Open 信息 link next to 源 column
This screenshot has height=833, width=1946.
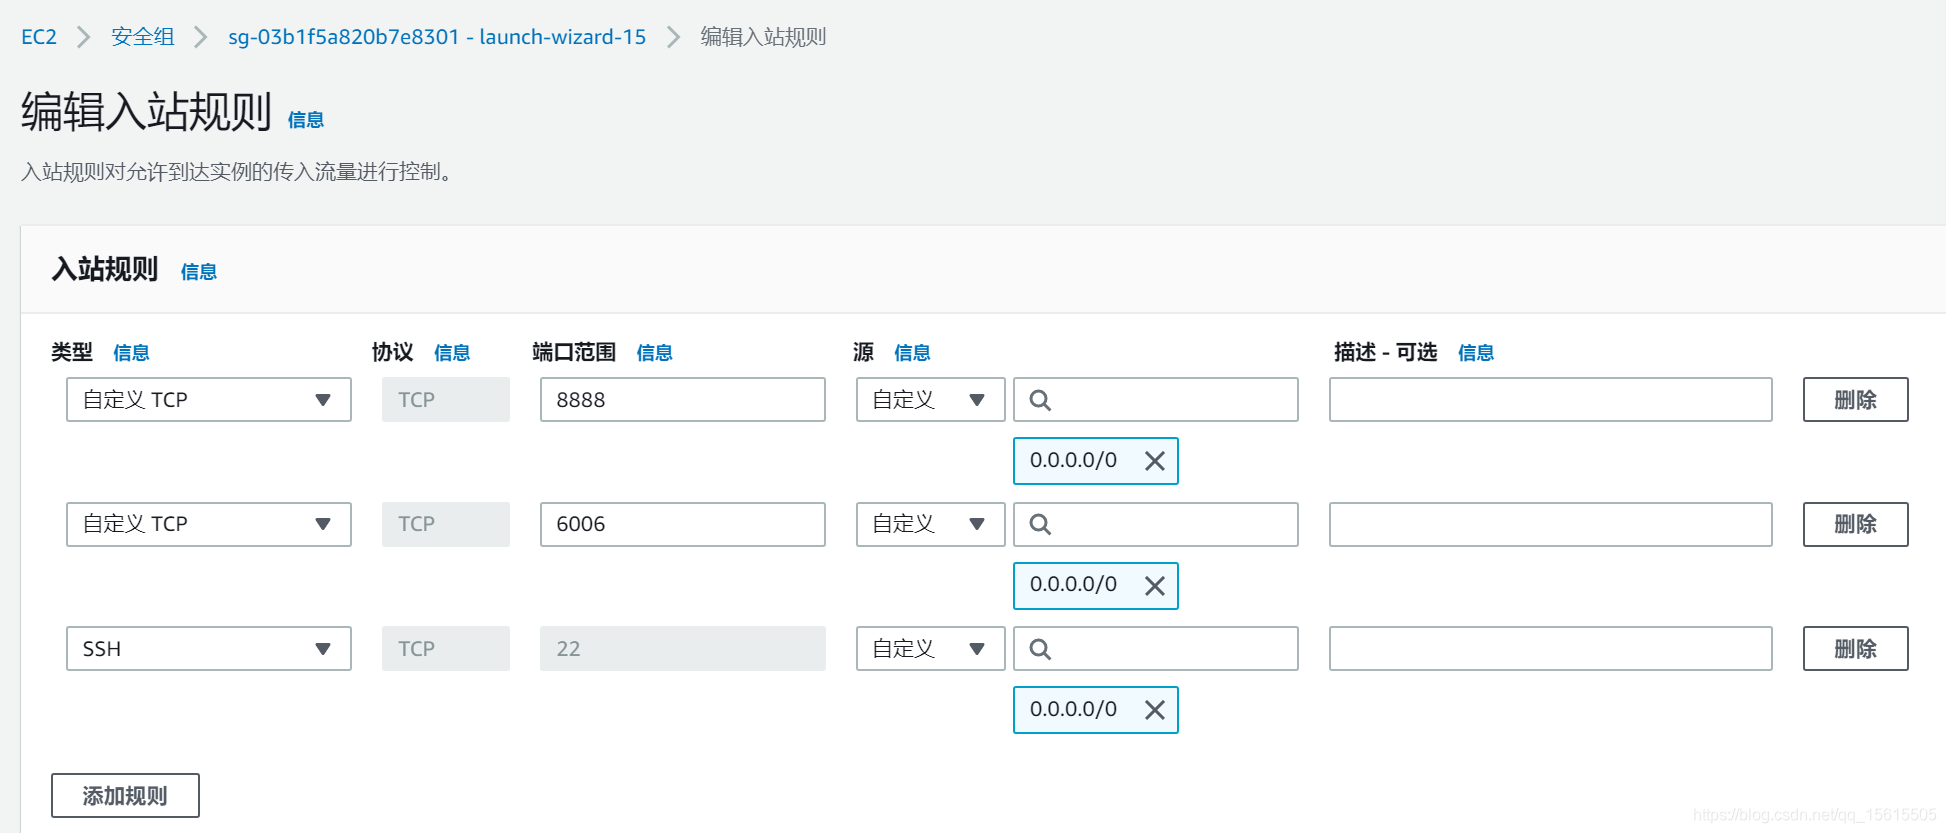point(912,353)
